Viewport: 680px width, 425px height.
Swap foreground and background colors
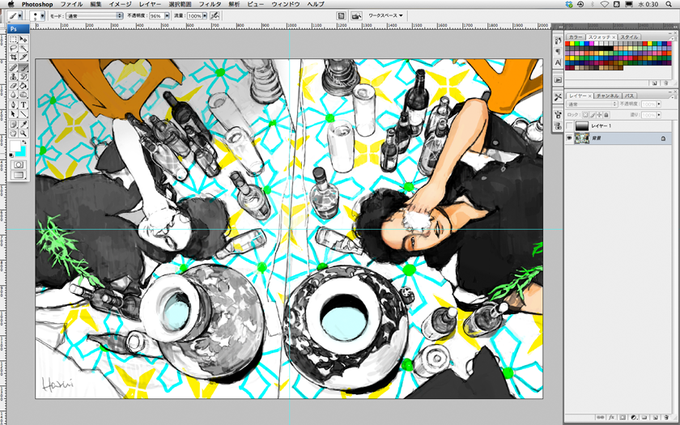24,142
